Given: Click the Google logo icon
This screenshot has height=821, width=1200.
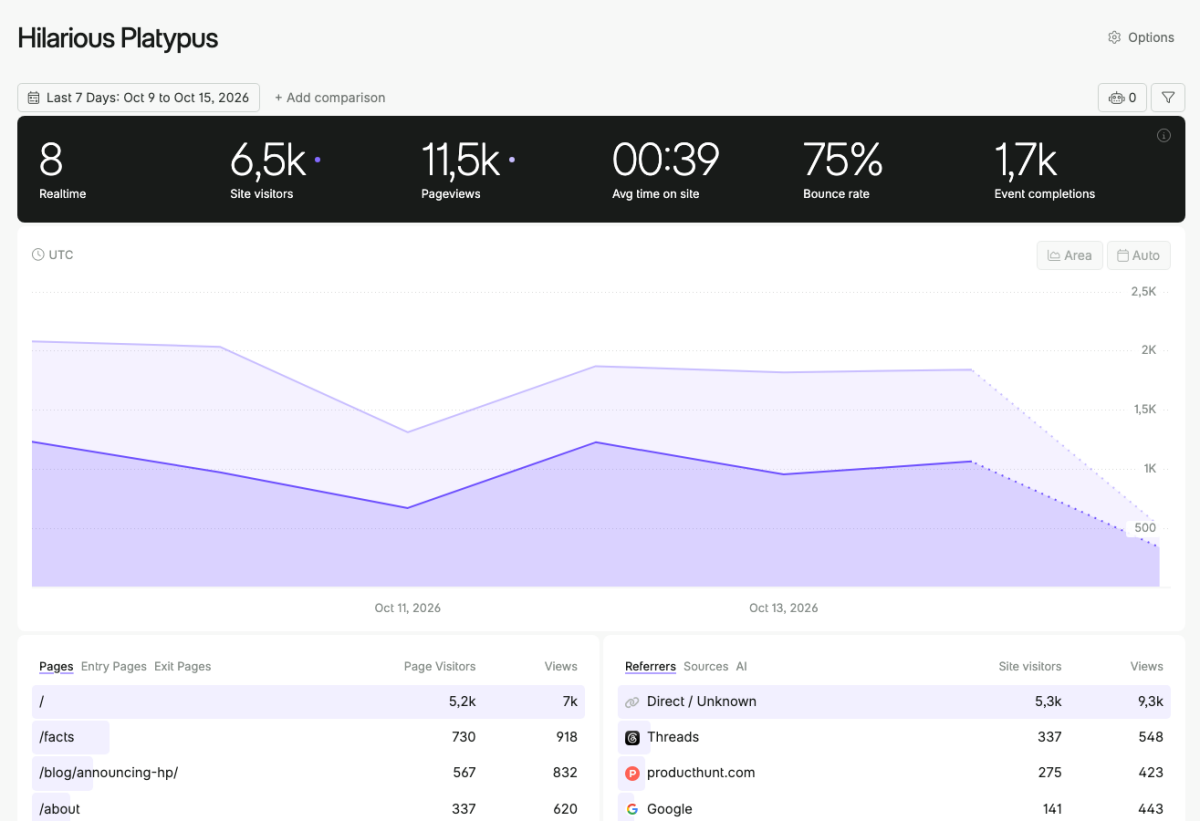Looking at the screenshot, I should pos(632,809).
